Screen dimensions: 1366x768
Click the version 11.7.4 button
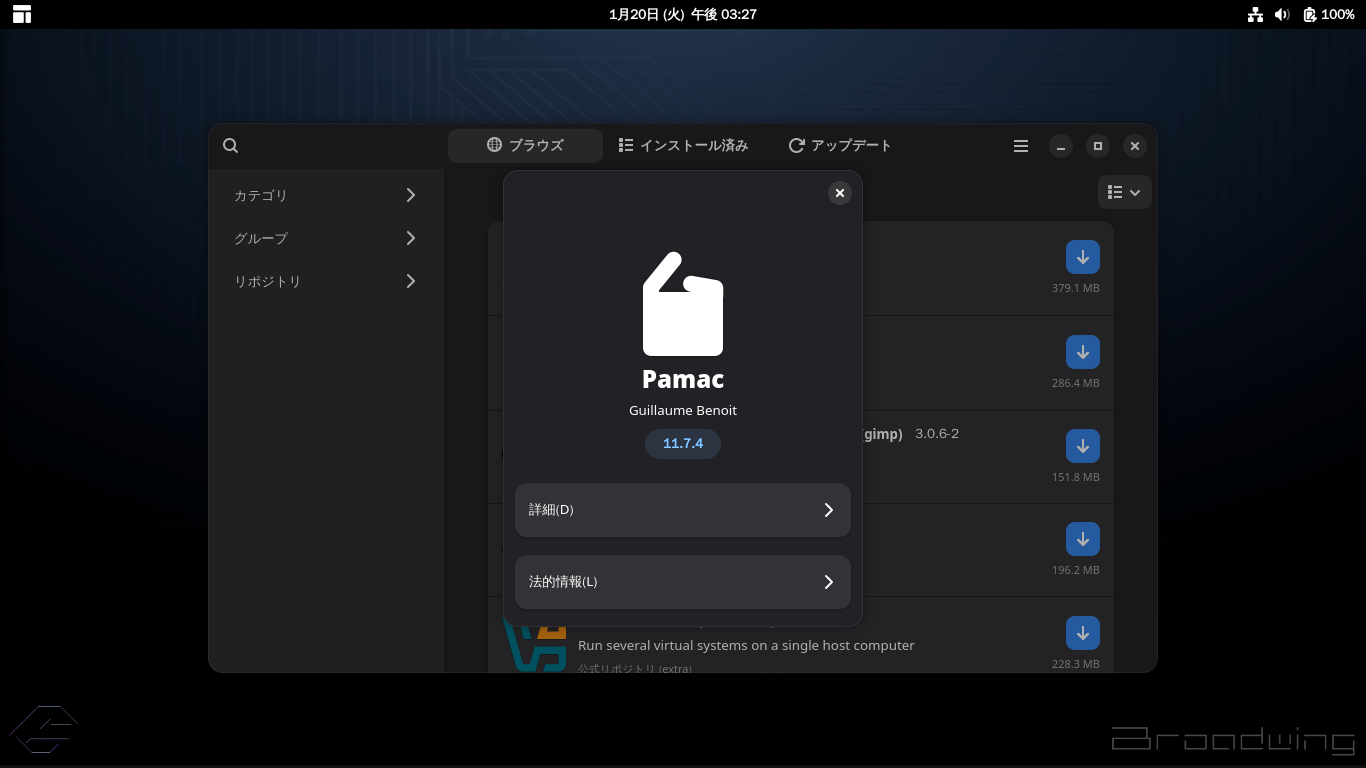[x=683, y=443]
